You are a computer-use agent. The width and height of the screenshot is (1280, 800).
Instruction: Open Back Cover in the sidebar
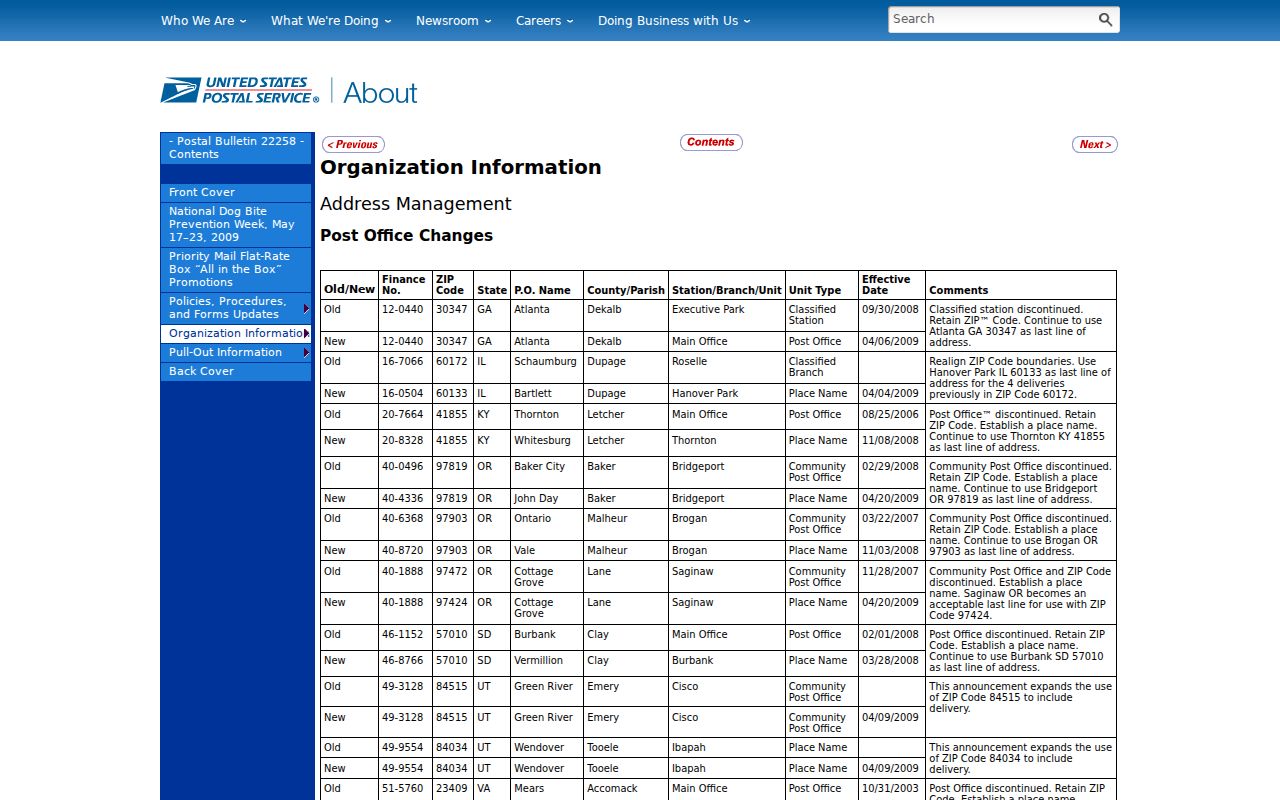pyautogui.click(x=236, y=371)
